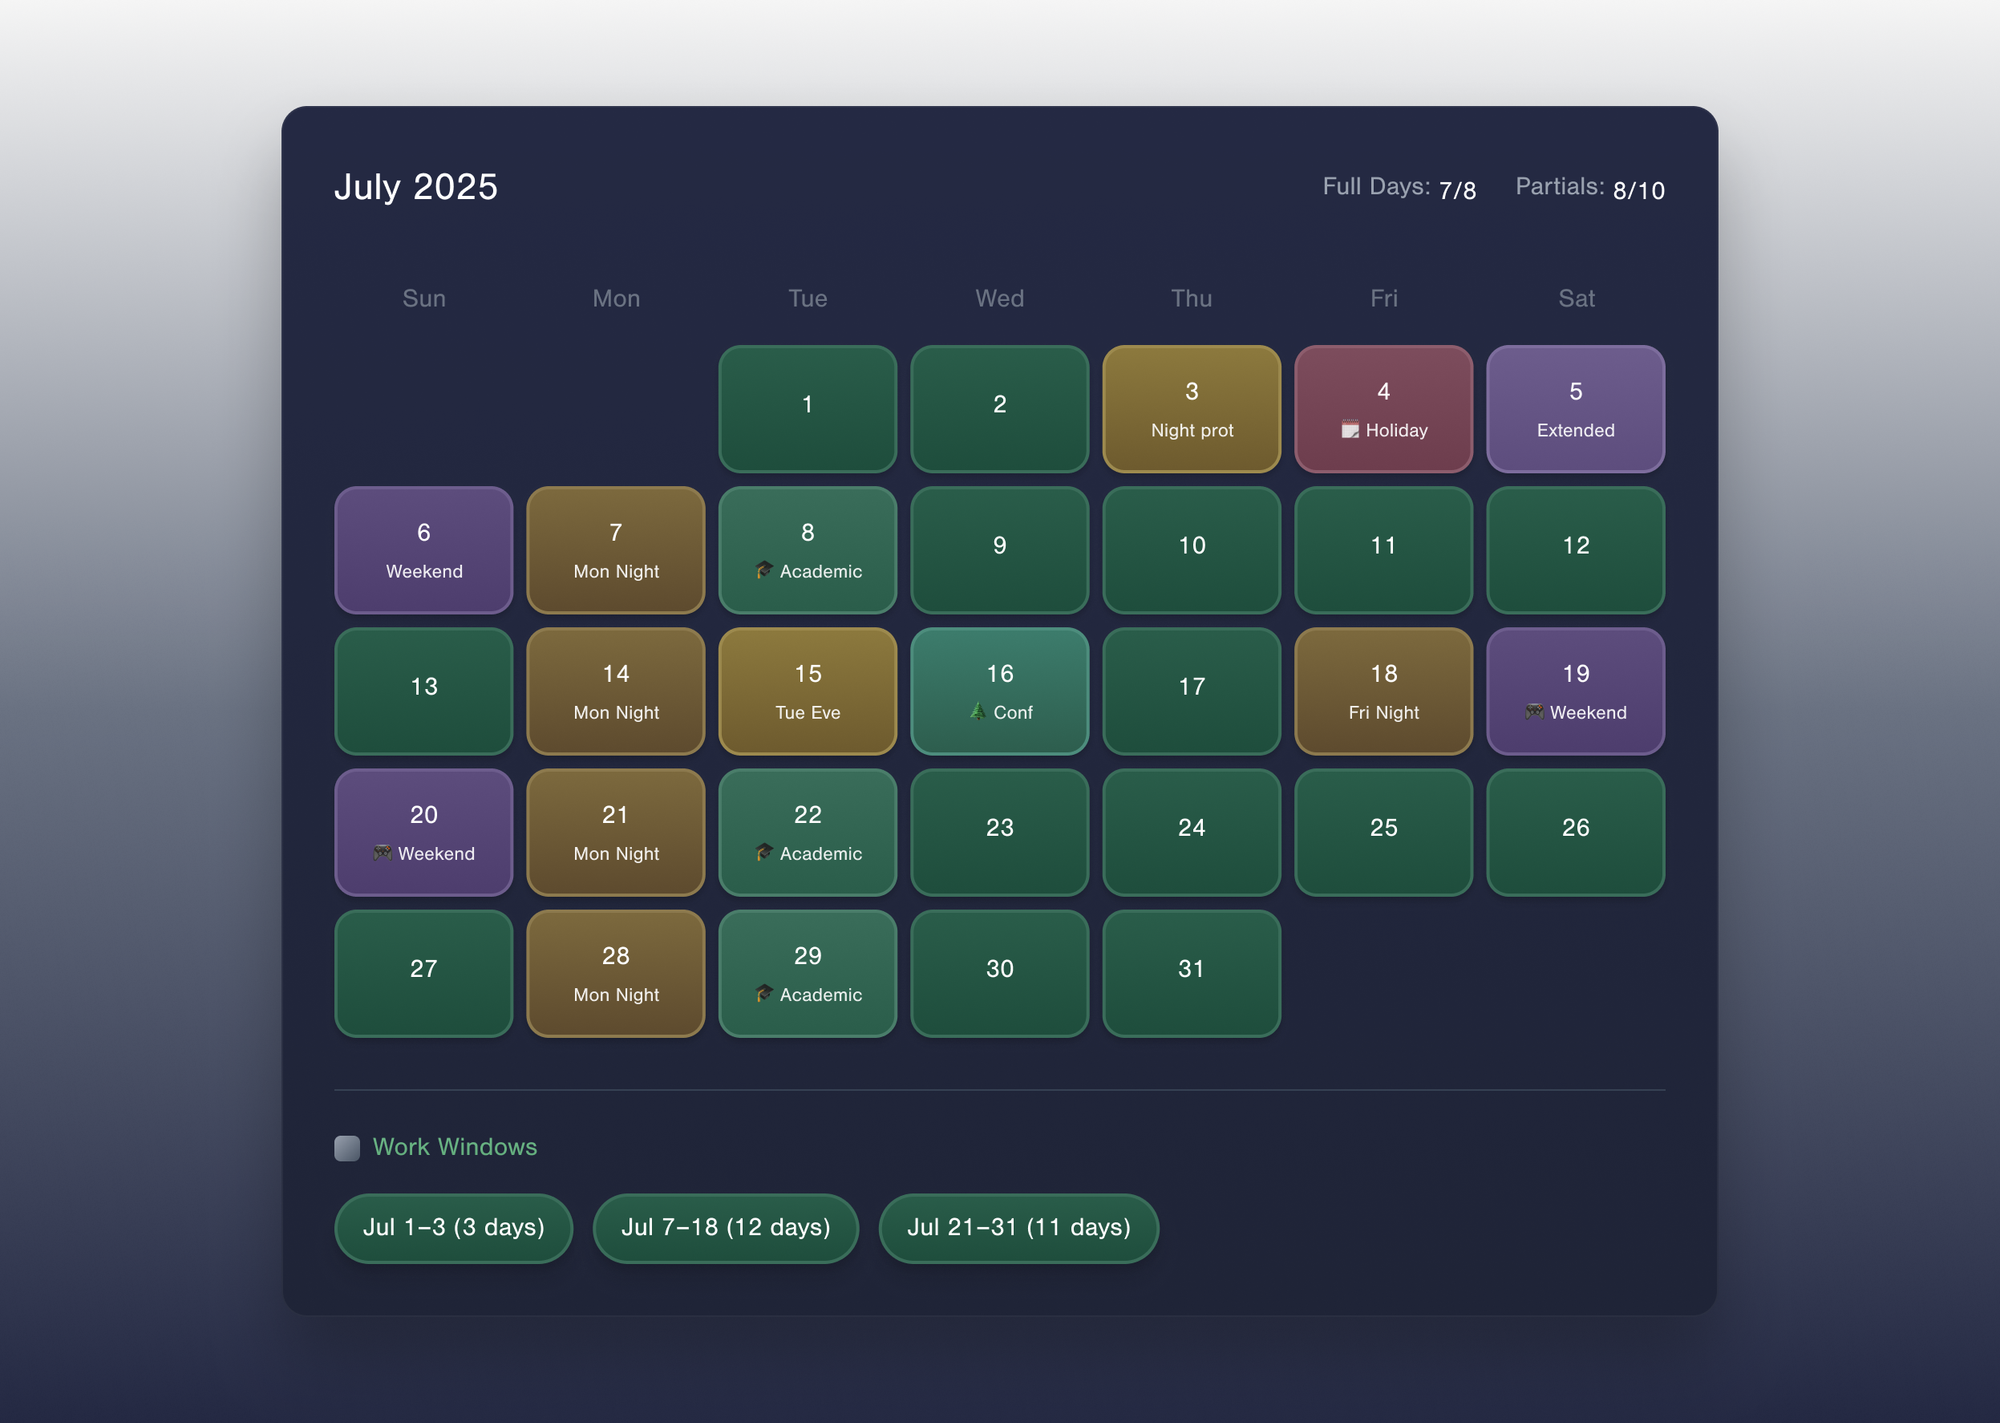The height and width of the screenshot is (1423, 2000).
Task: Click the graduation cap icon on July 29
Action: point(764,993)
